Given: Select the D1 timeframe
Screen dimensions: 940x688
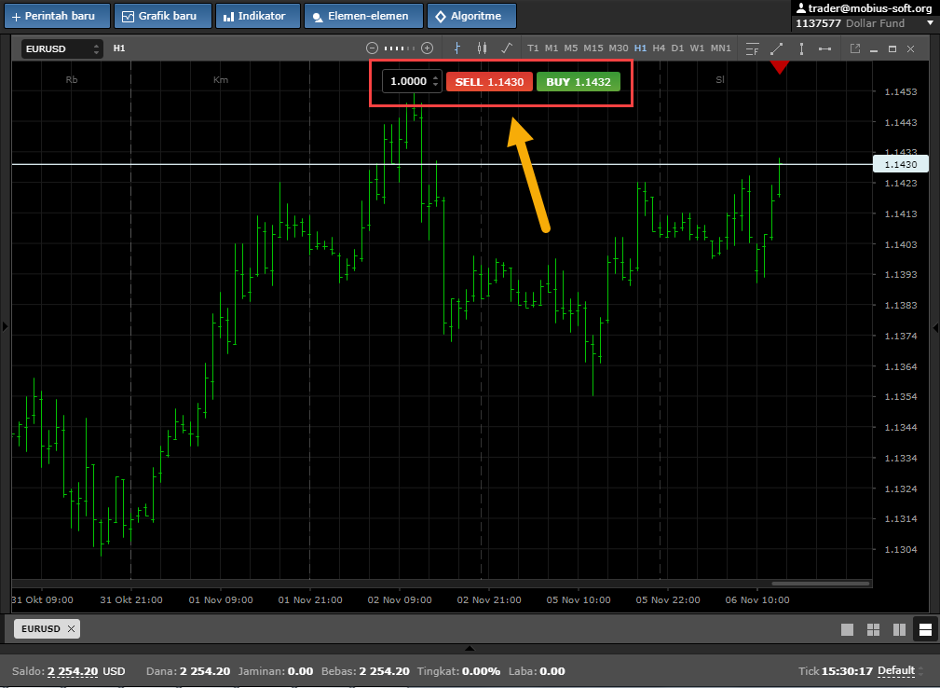Looking at the screenshot, I should pyautogui.click(x=677, y=49).
